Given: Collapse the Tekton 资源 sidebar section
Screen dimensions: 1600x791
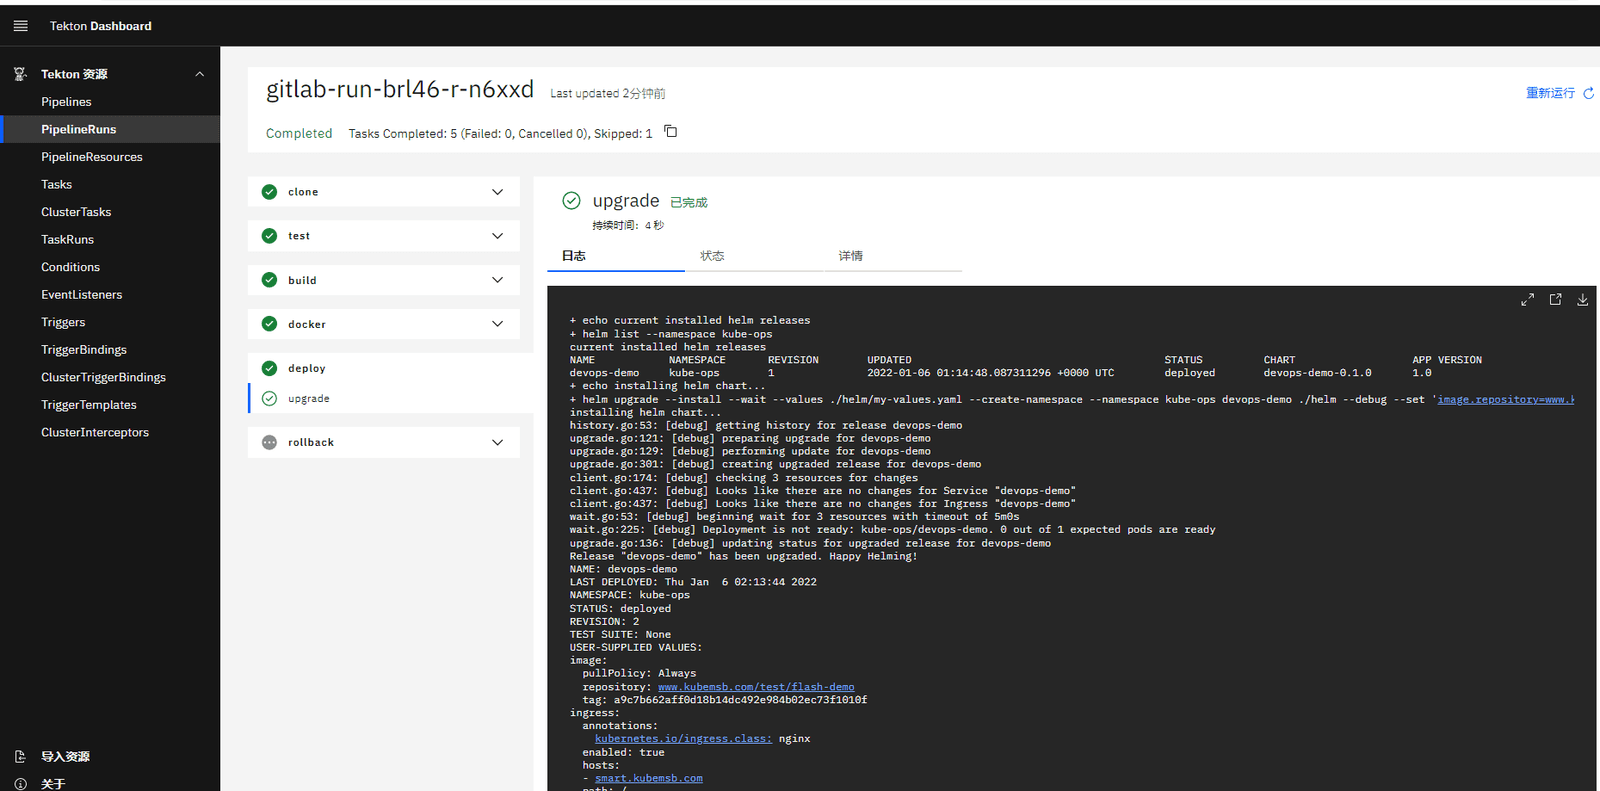Looking at the screenshot, I should [x=199, y=74].
